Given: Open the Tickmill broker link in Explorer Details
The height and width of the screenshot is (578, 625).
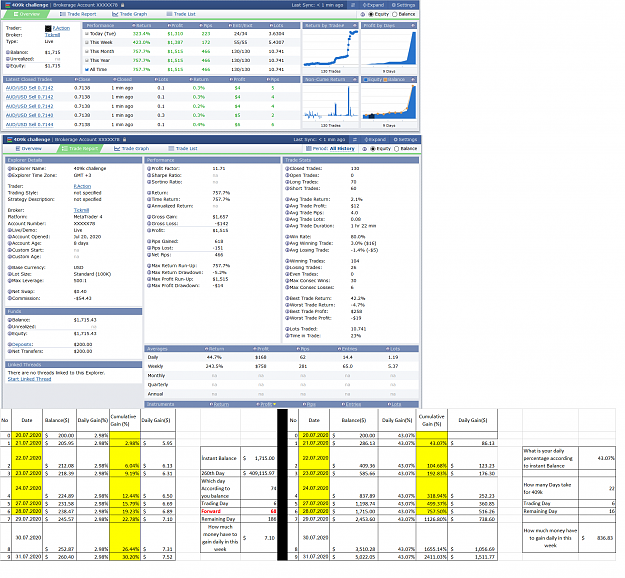Looking at the screenshot, I should tap(81, 210).
